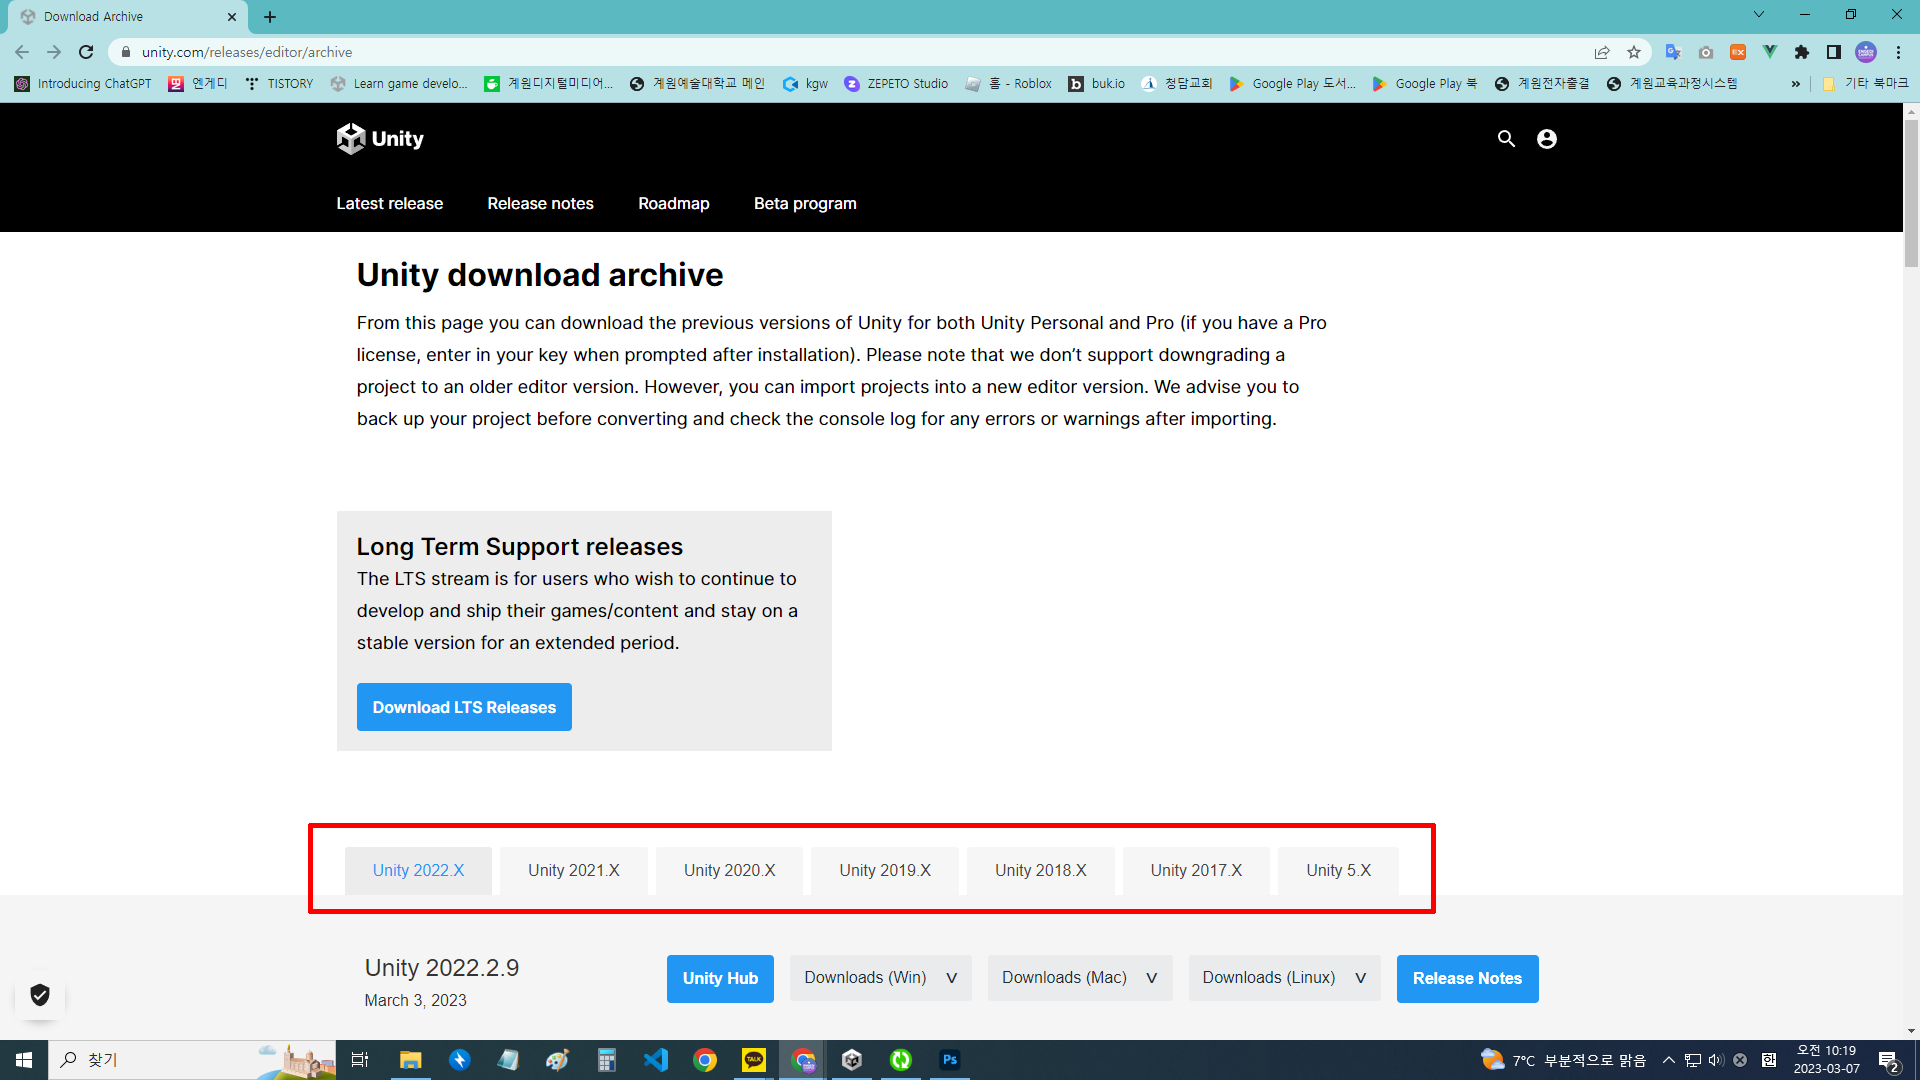Open the Learn game development bookmark

click(x=399, y=84)
